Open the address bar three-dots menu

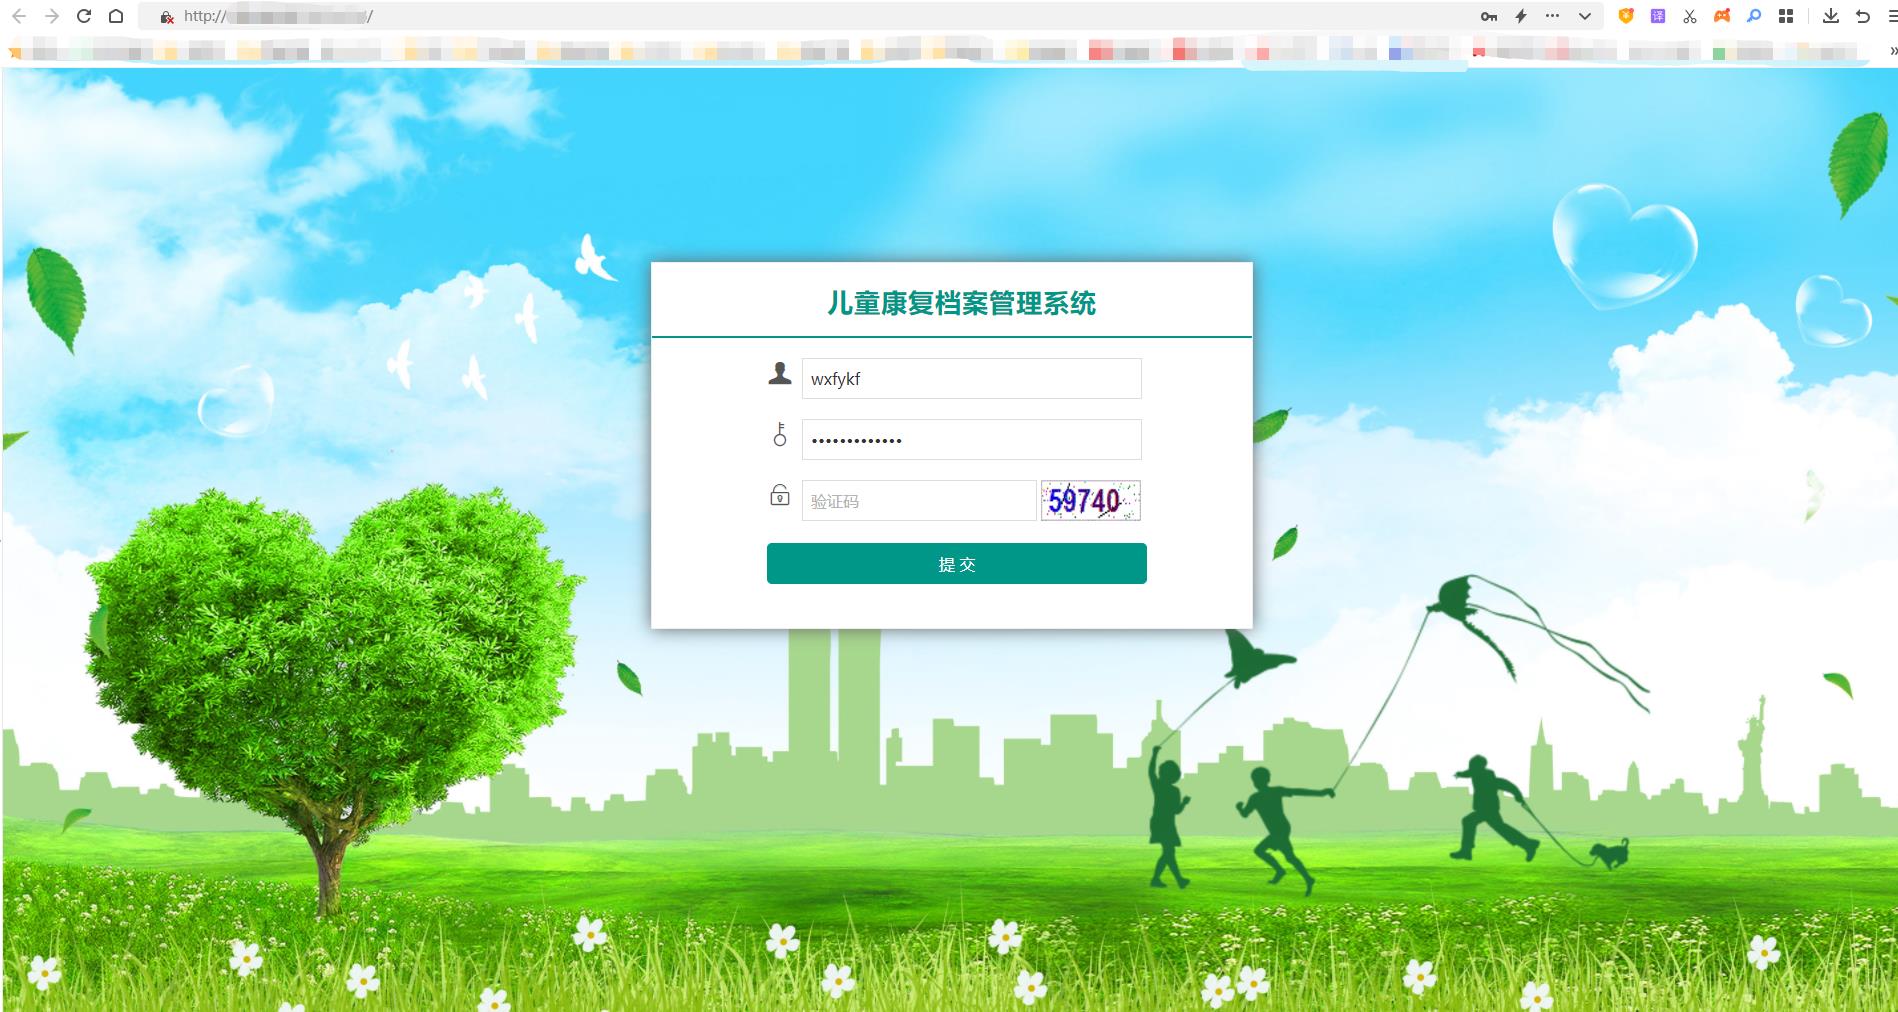(1552, 16)
